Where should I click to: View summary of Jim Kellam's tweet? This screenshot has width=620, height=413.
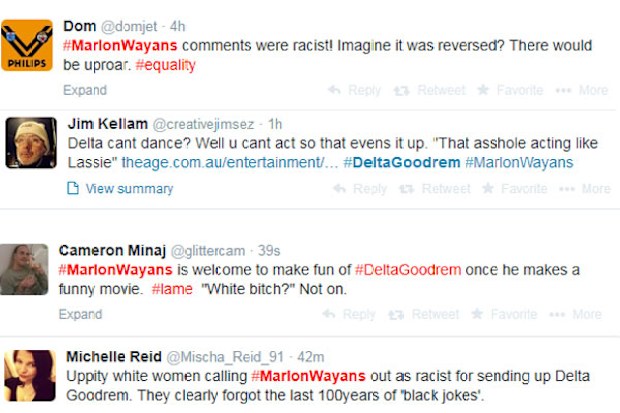(120, 189)
